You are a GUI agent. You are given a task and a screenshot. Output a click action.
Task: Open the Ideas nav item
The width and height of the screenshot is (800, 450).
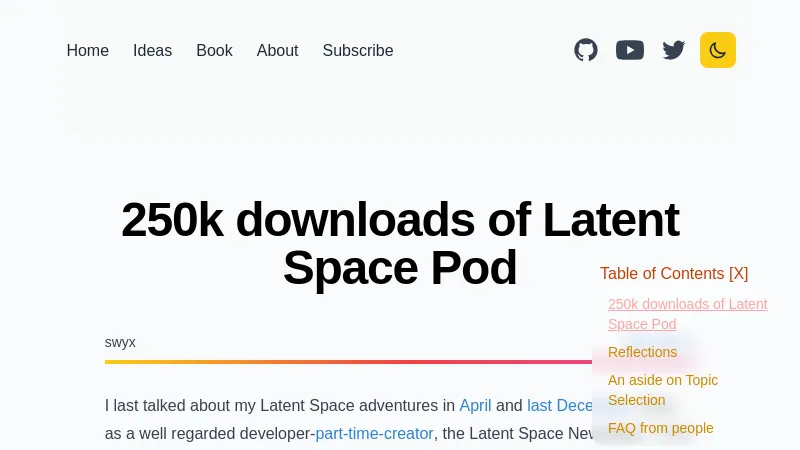(152, 50)
